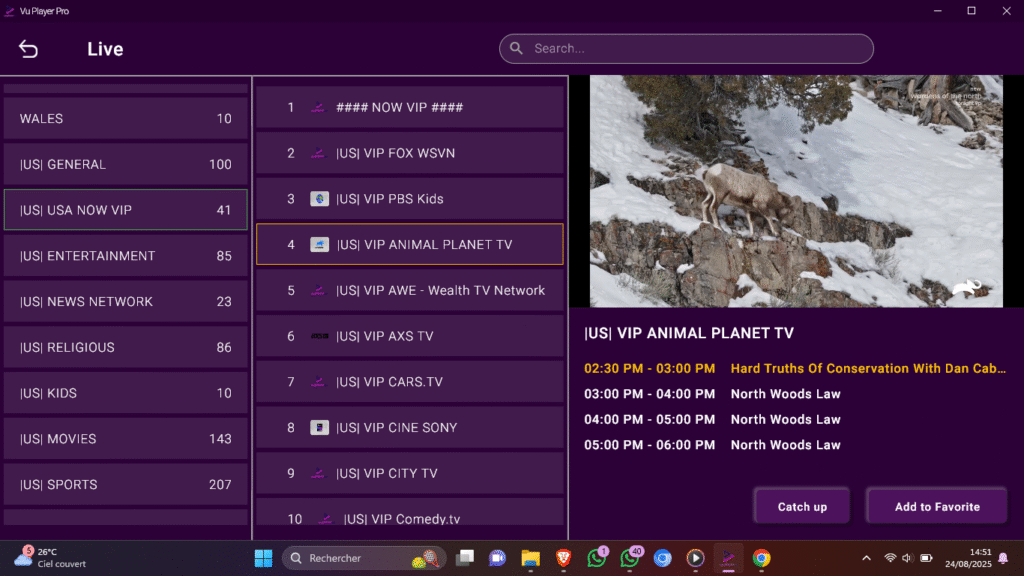
Task: Select the 03:00 PM North Woods Law entry
Action: click(712, 394)
